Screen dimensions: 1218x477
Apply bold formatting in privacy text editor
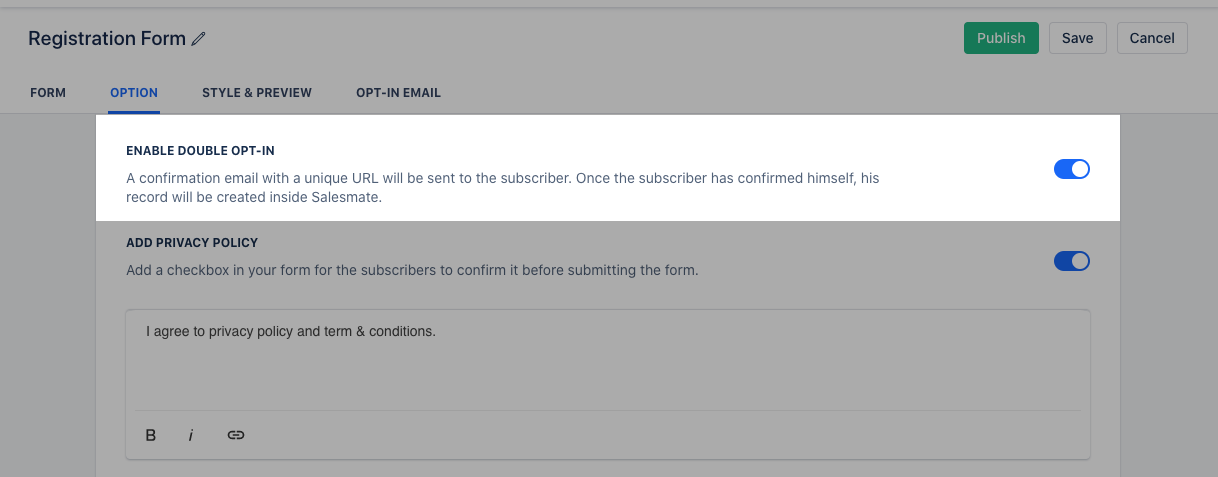coord(151,435)
